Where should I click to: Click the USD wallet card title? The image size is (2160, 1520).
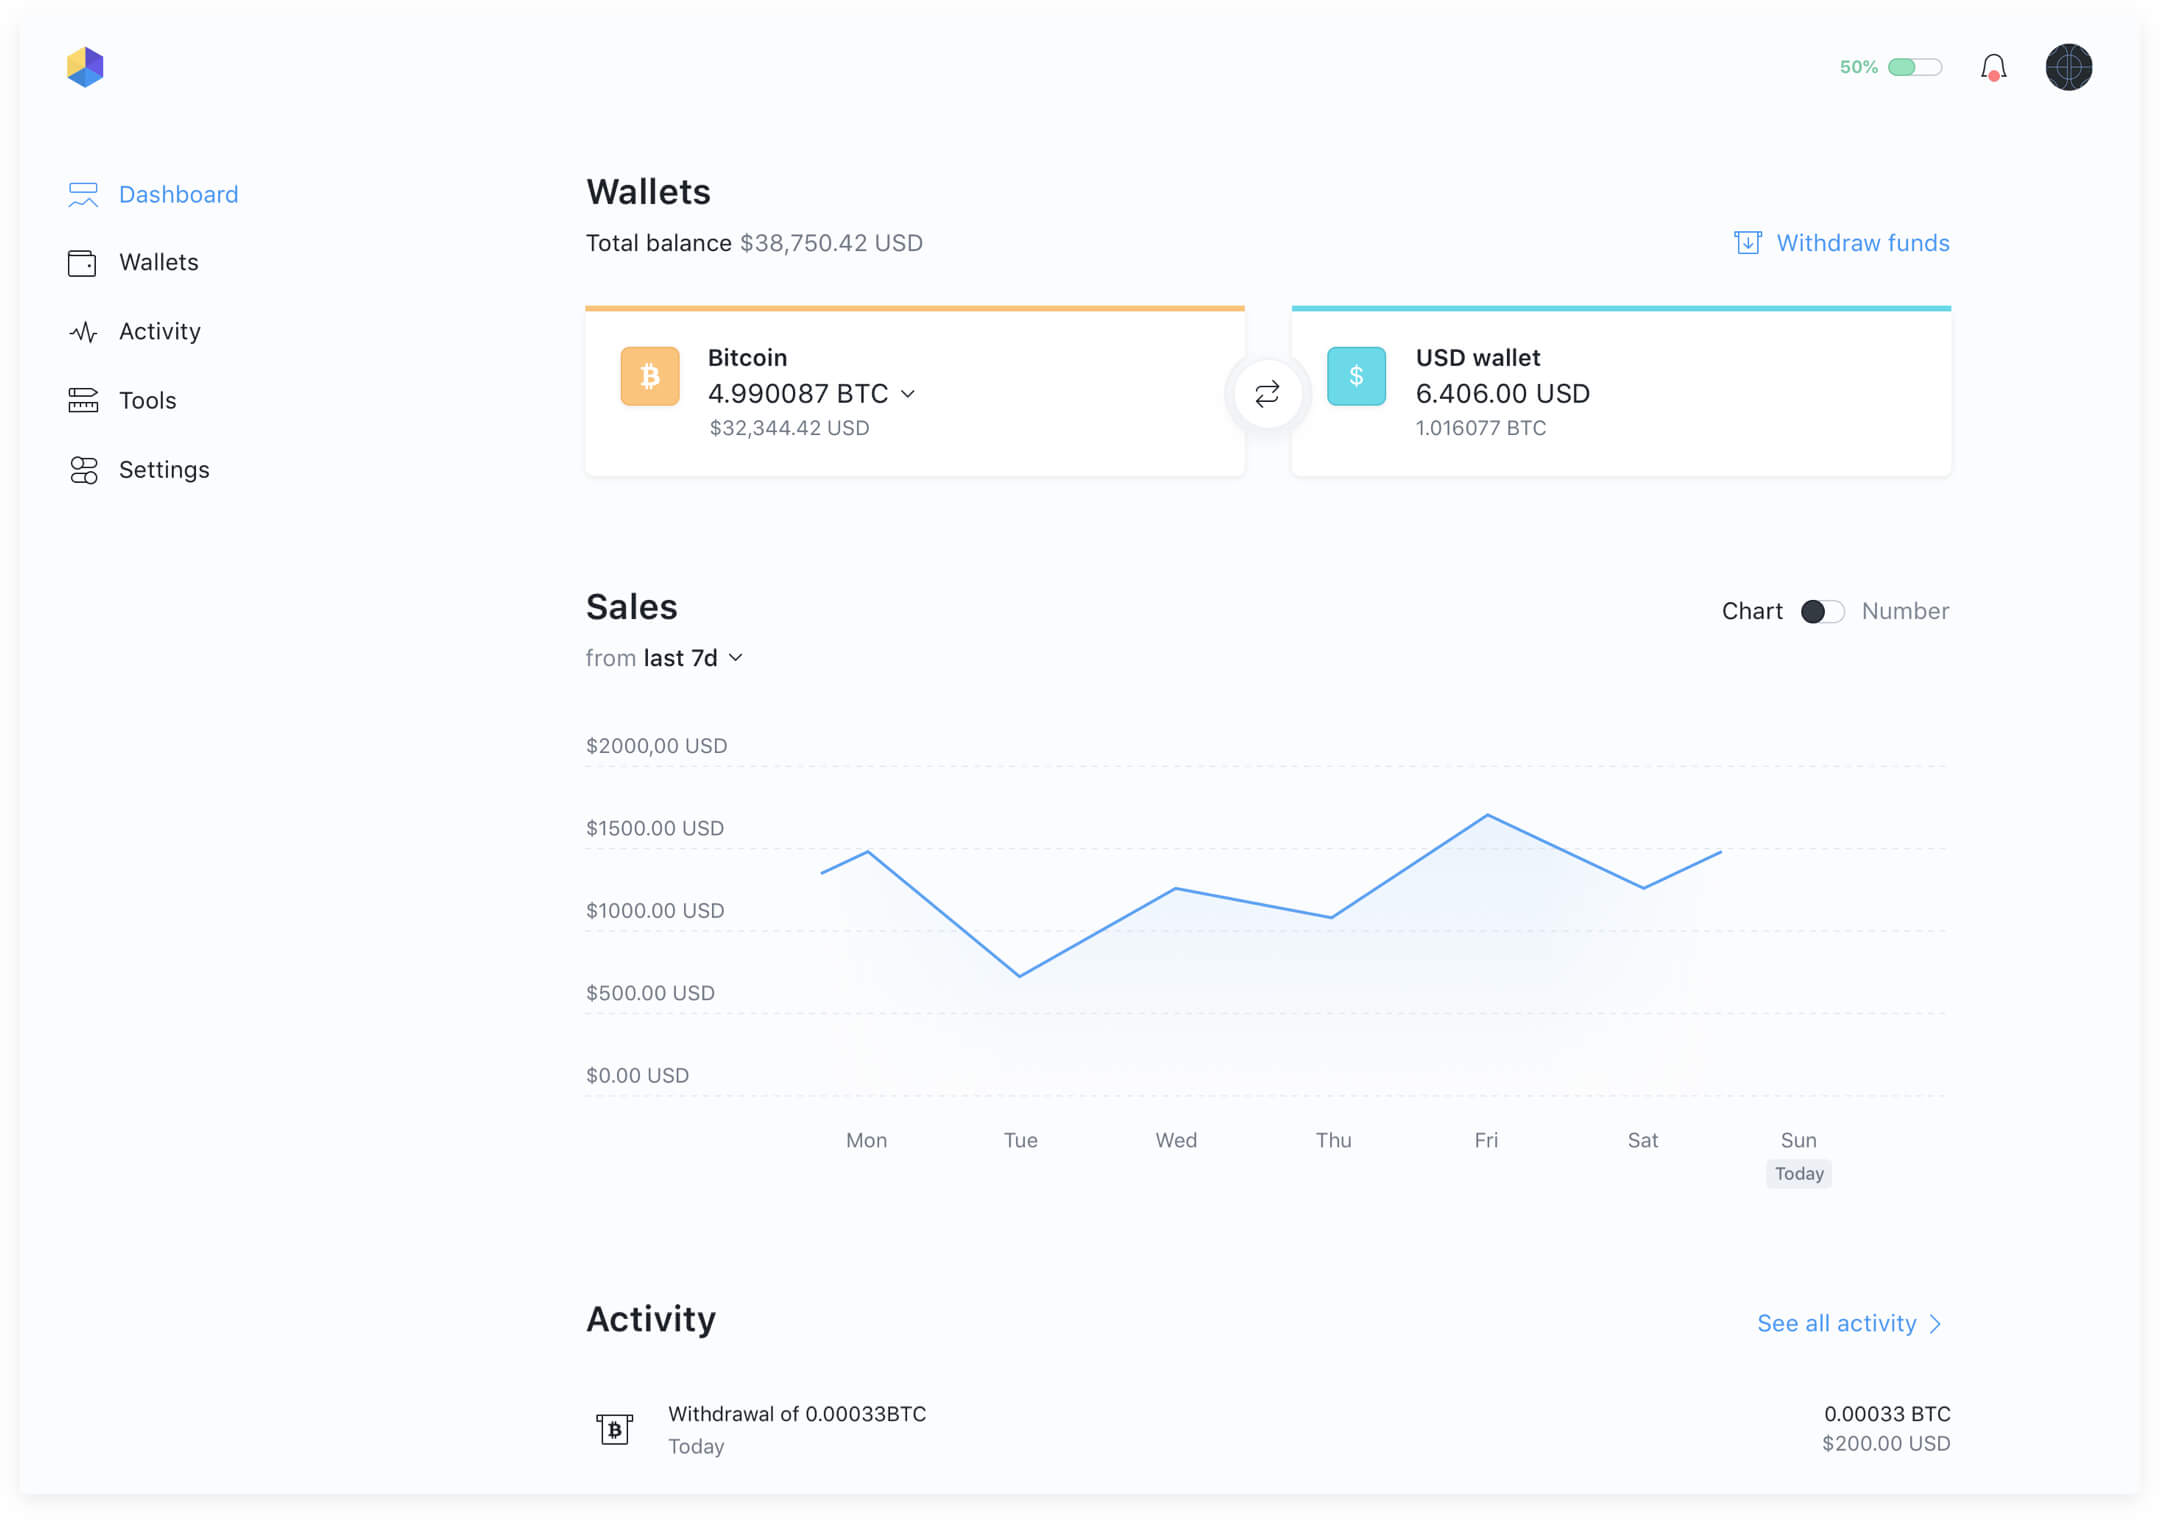[1478, 357]
